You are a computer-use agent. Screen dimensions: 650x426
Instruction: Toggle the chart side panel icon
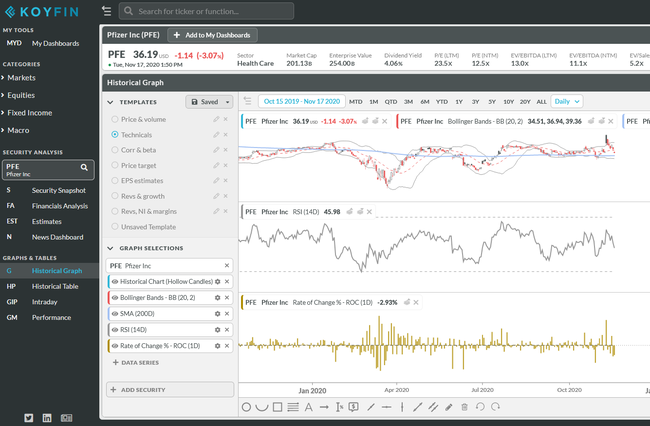coord(247,101)
